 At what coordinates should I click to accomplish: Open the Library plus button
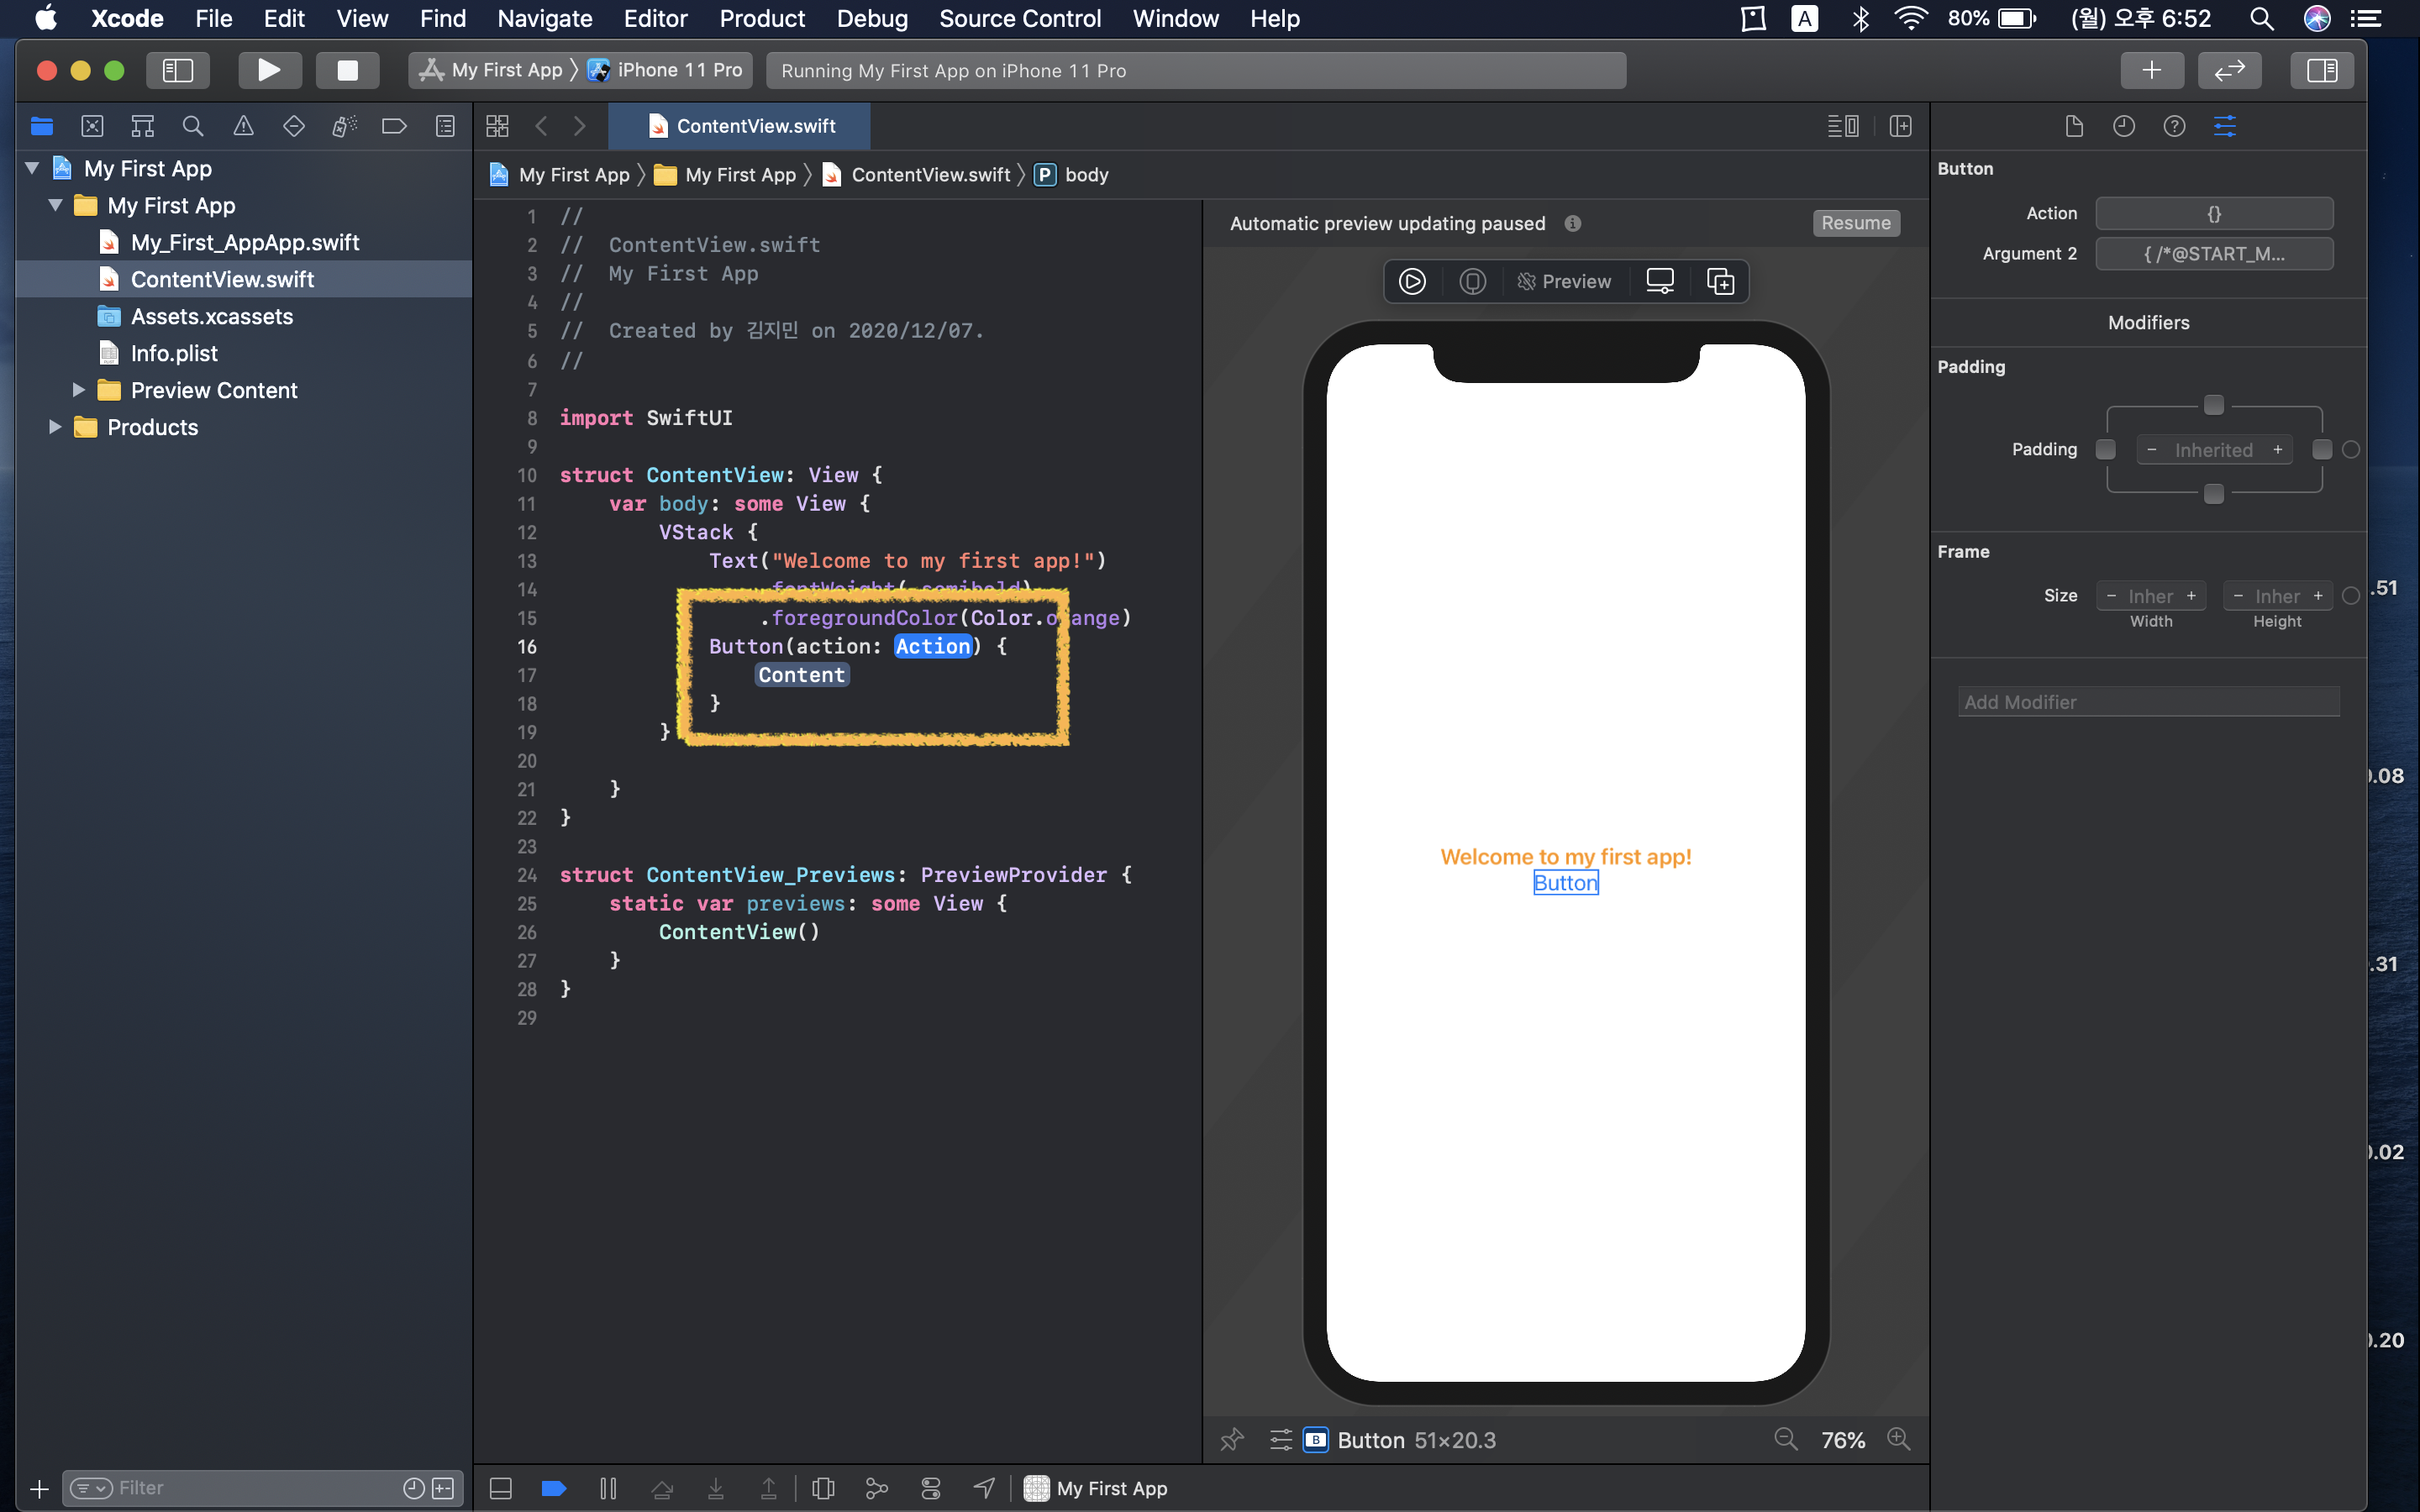2152,70
